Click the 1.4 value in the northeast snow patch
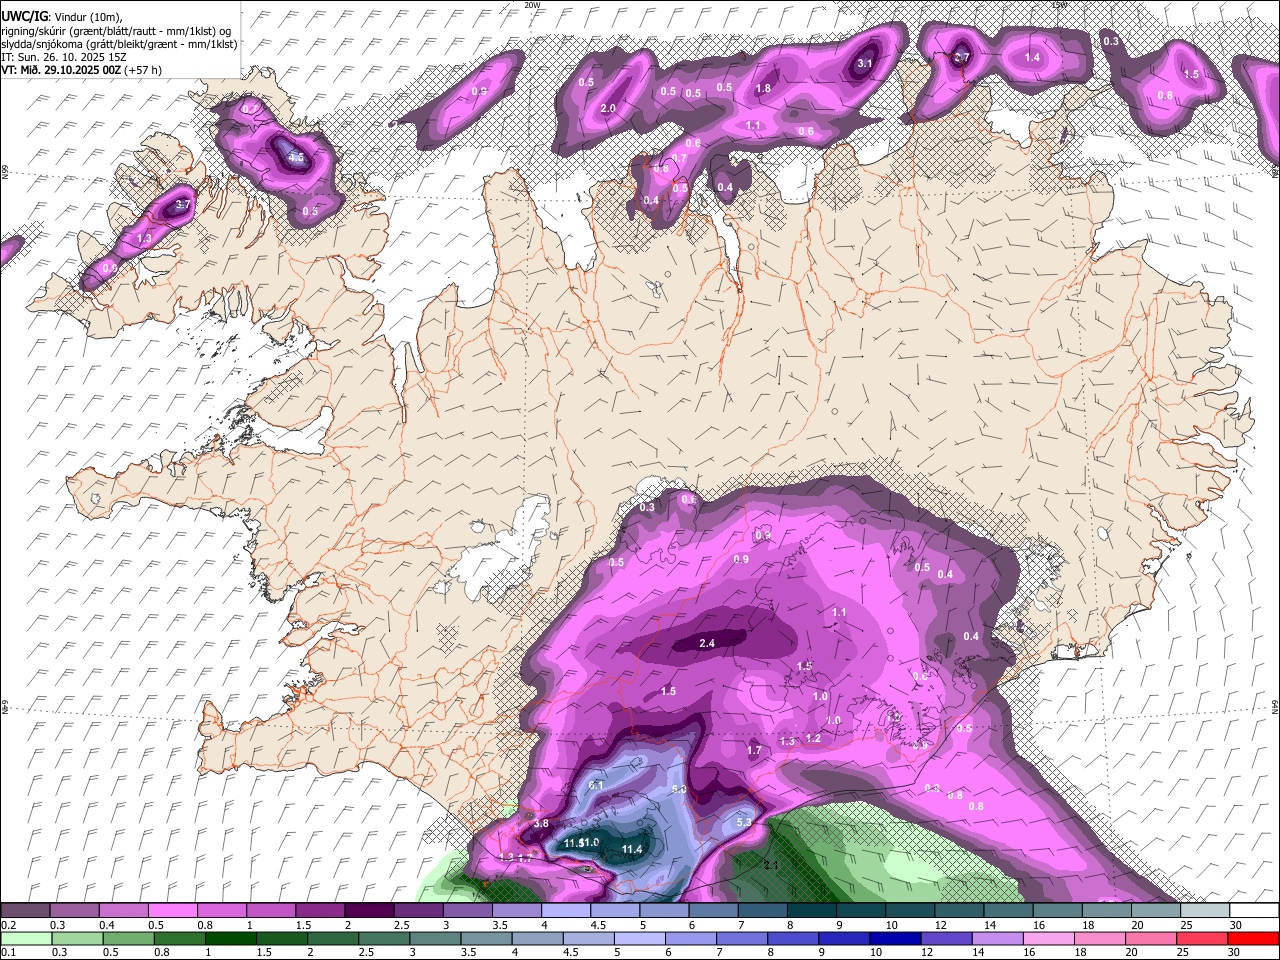Viewport: 1280px width, 960px height. [1032, 58]
